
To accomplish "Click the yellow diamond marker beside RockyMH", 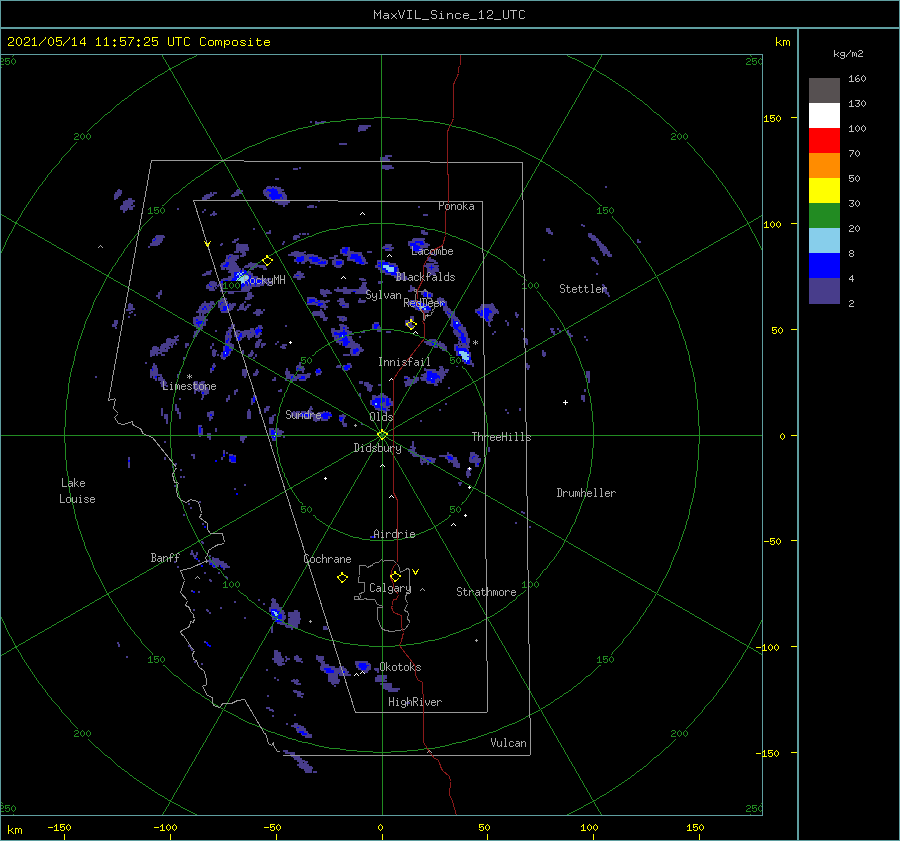I will click(x=267, y=261).
